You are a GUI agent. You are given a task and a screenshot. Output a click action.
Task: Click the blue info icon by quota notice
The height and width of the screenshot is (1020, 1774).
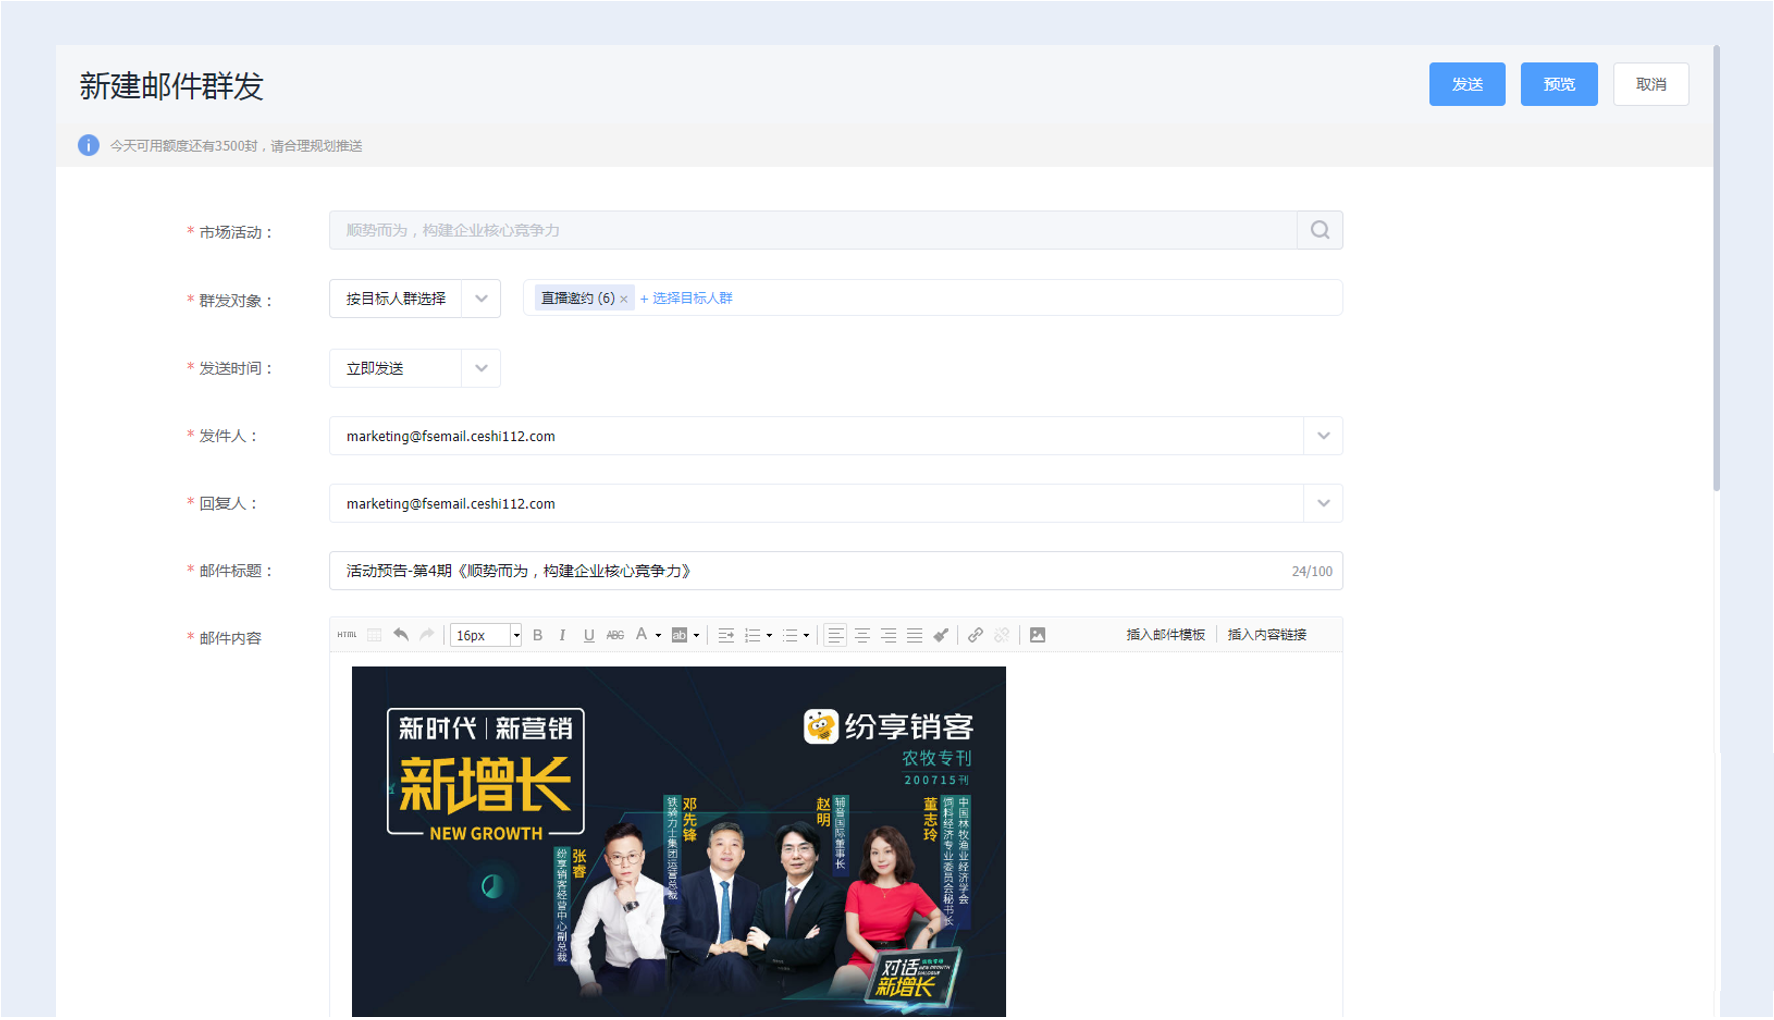[88, 145]
